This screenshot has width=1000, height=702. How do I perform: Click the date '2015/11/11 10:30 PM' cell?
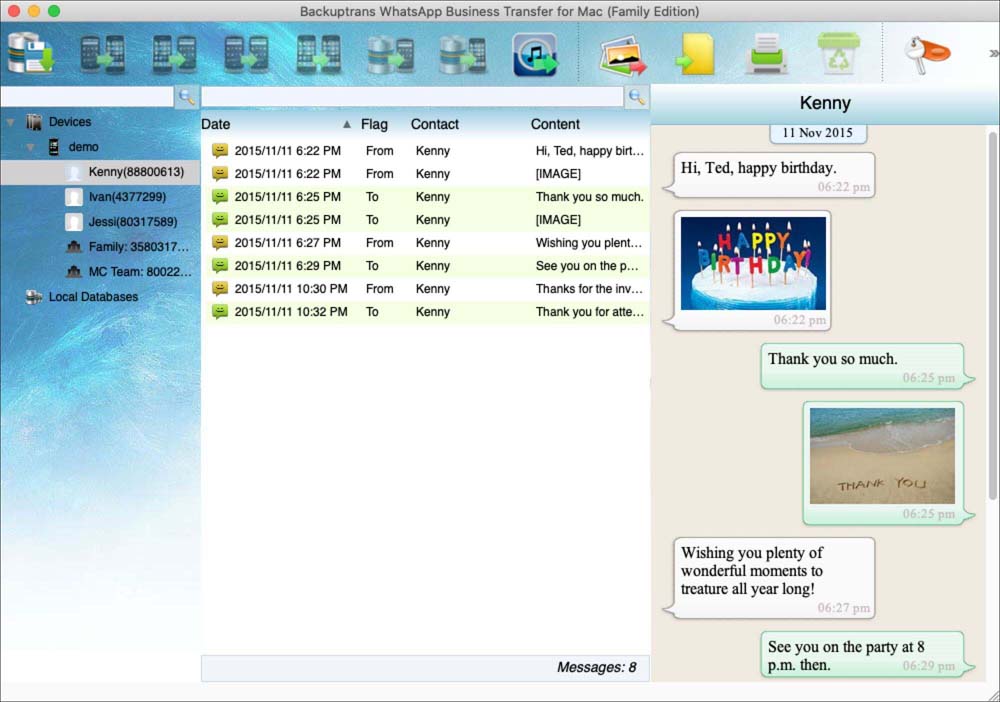291,289
